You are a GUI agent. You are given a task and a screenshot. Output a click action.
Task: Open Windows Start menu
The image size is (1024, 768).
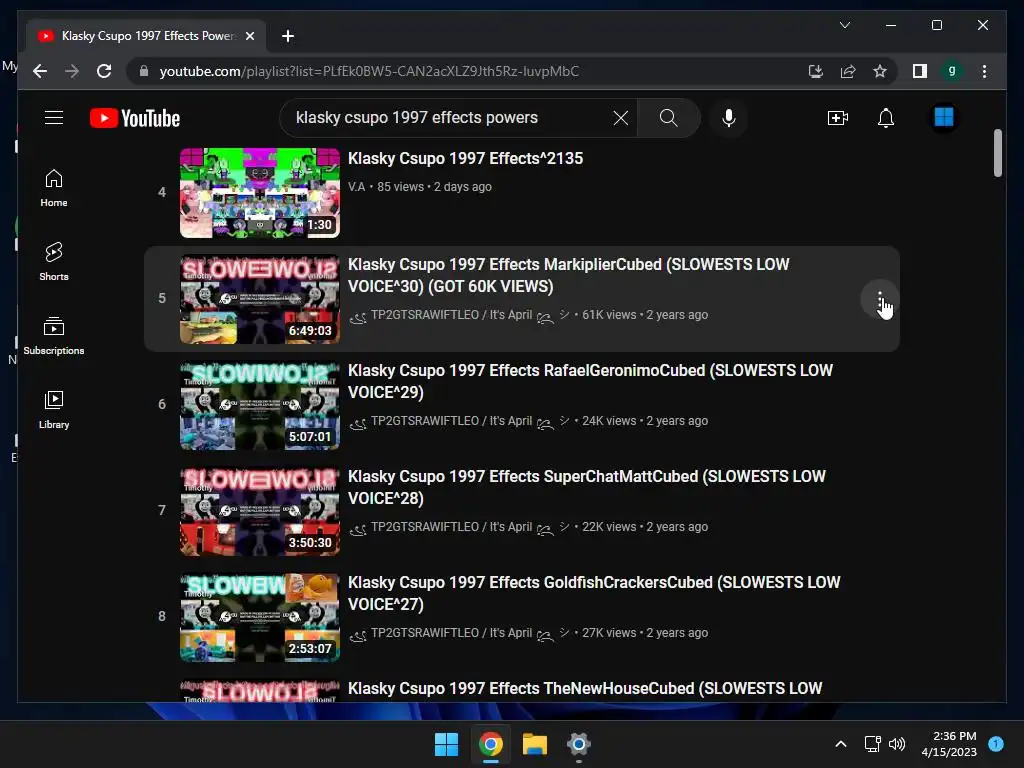pyautogui.click(x=447, y=744)
